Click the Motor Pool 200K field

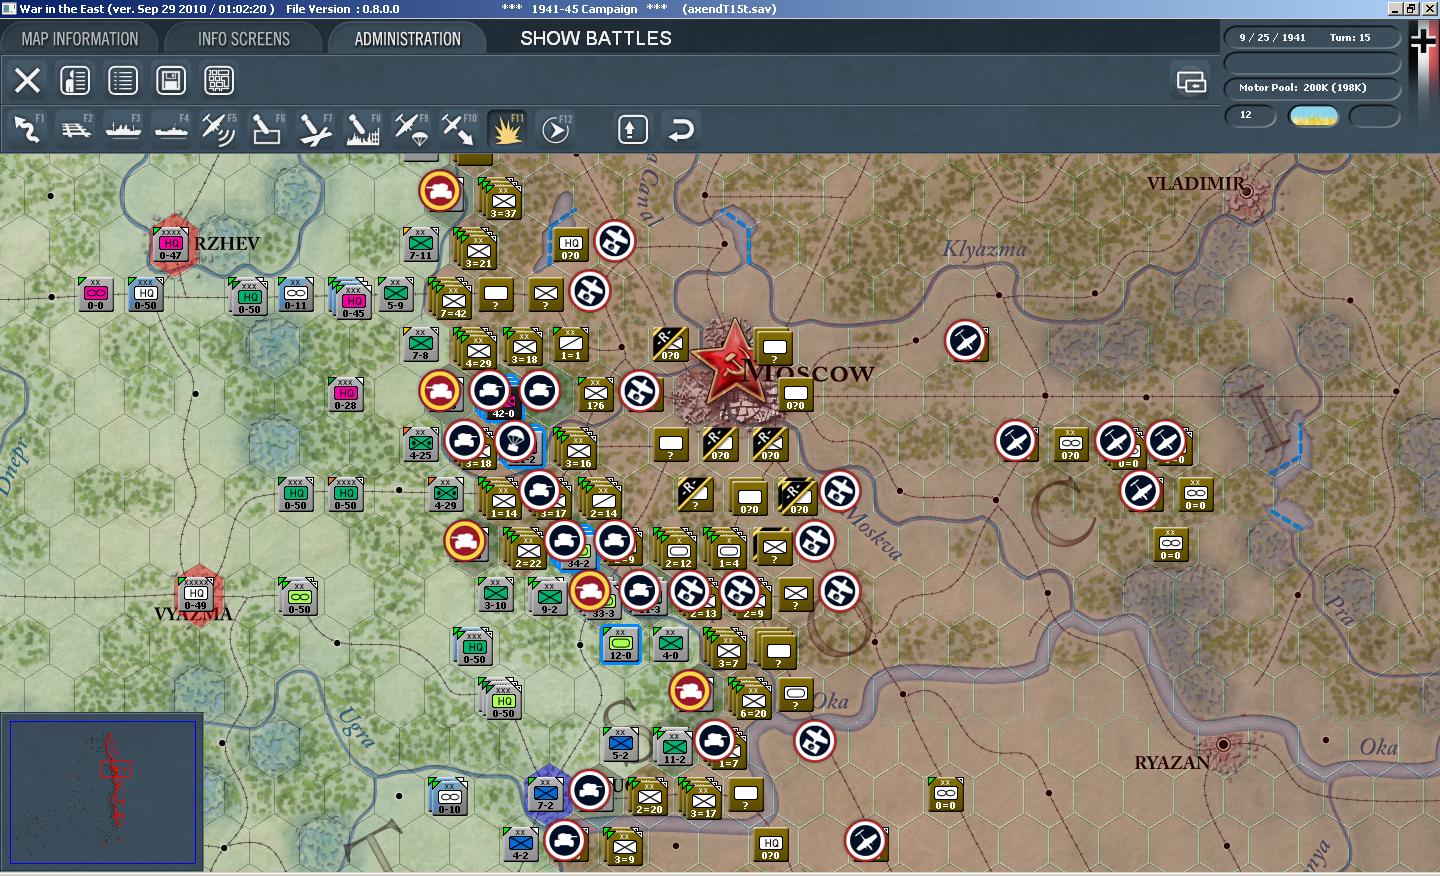(x=1312, y=88)
